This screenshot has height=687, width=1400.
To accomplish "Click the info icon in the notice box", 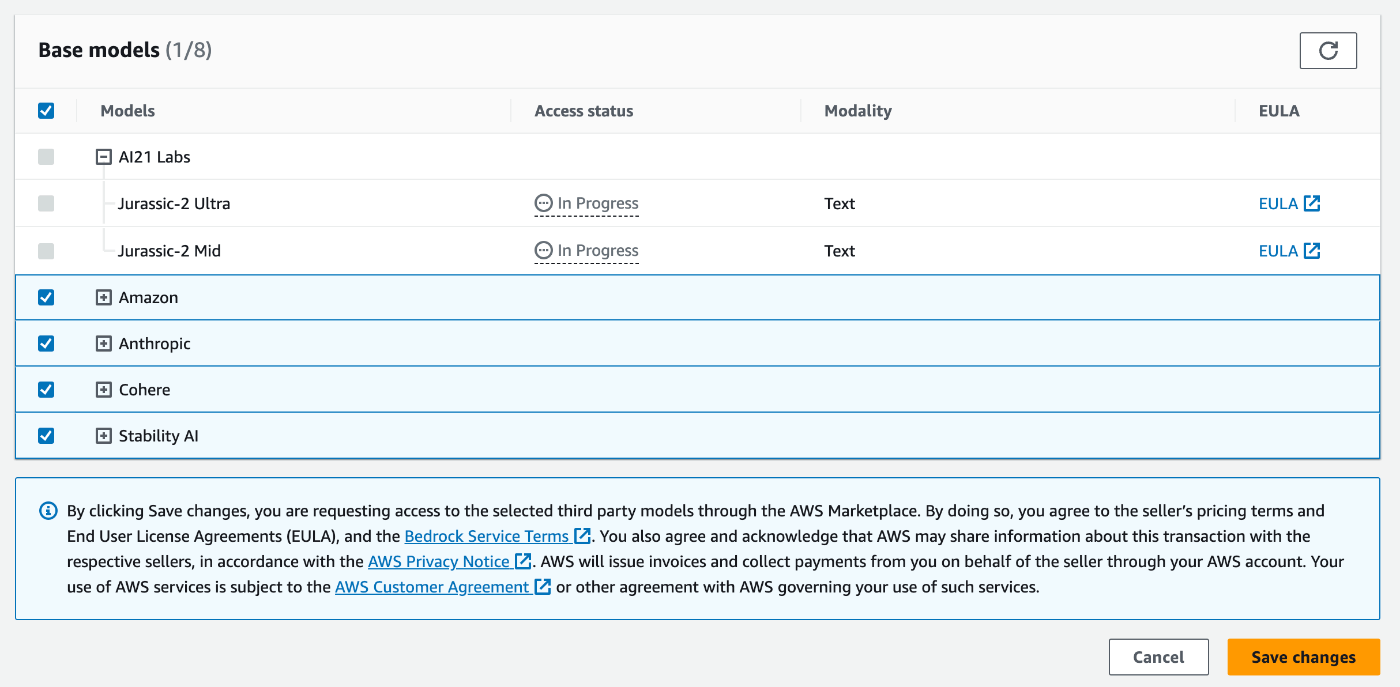I will point(48,511).
